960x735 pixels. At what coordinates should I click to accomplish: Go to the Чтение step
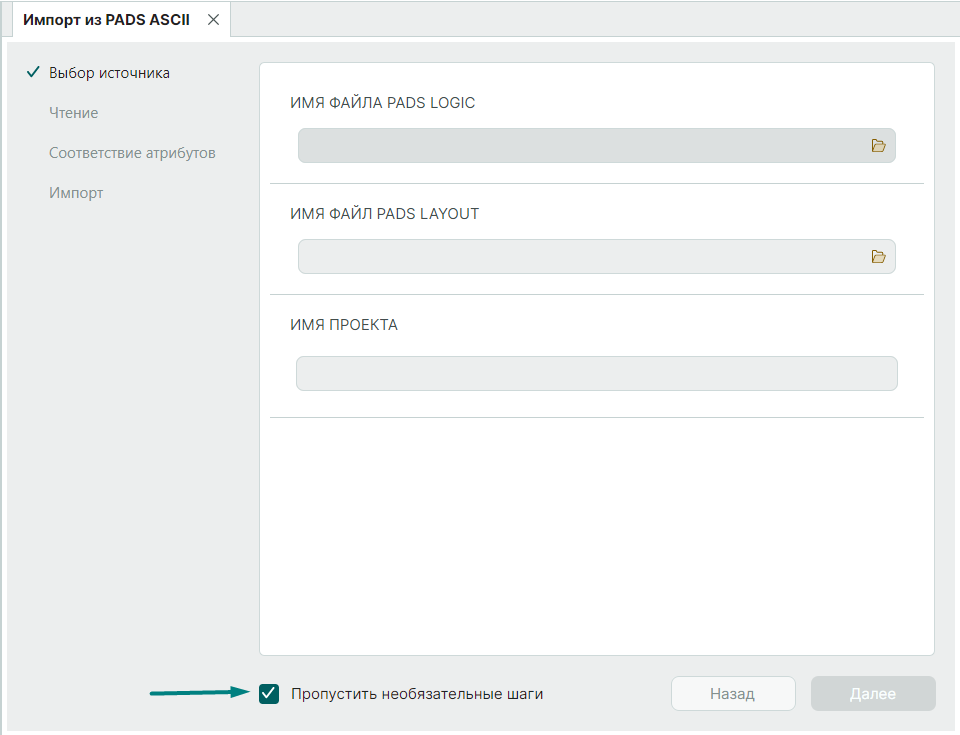[x=73, y=113]
